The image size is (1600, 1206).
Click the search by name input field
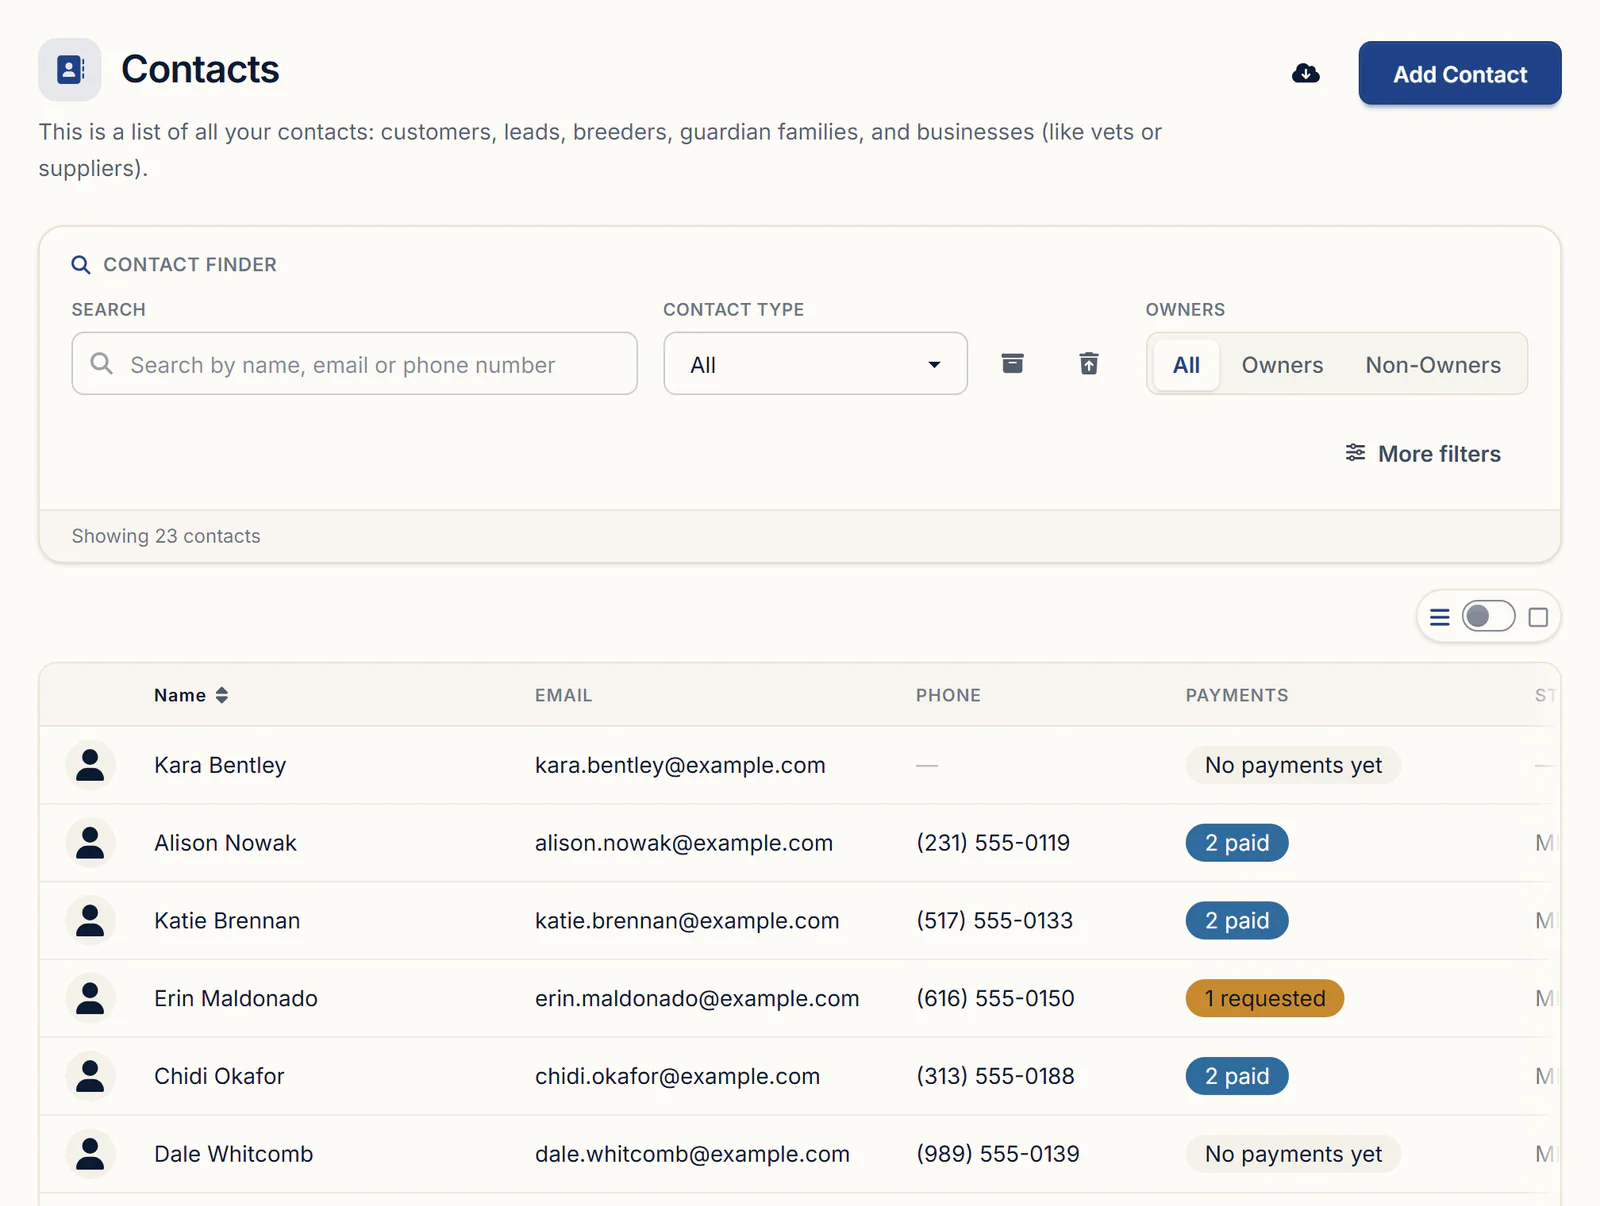[354, 364]
